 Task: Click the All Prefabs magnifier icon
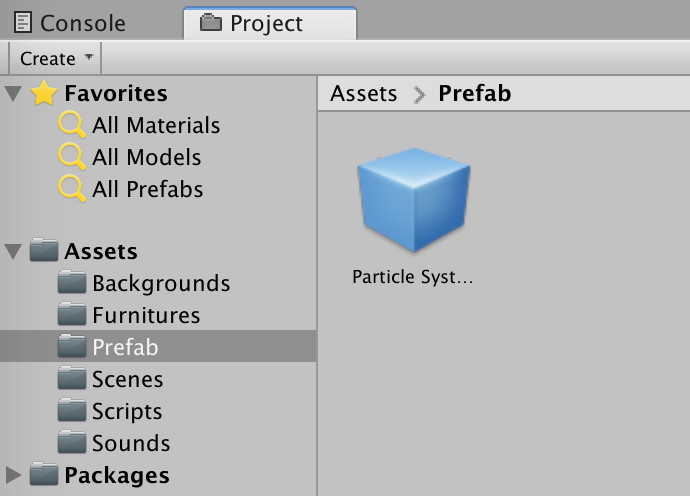click(x=72, y=189)
